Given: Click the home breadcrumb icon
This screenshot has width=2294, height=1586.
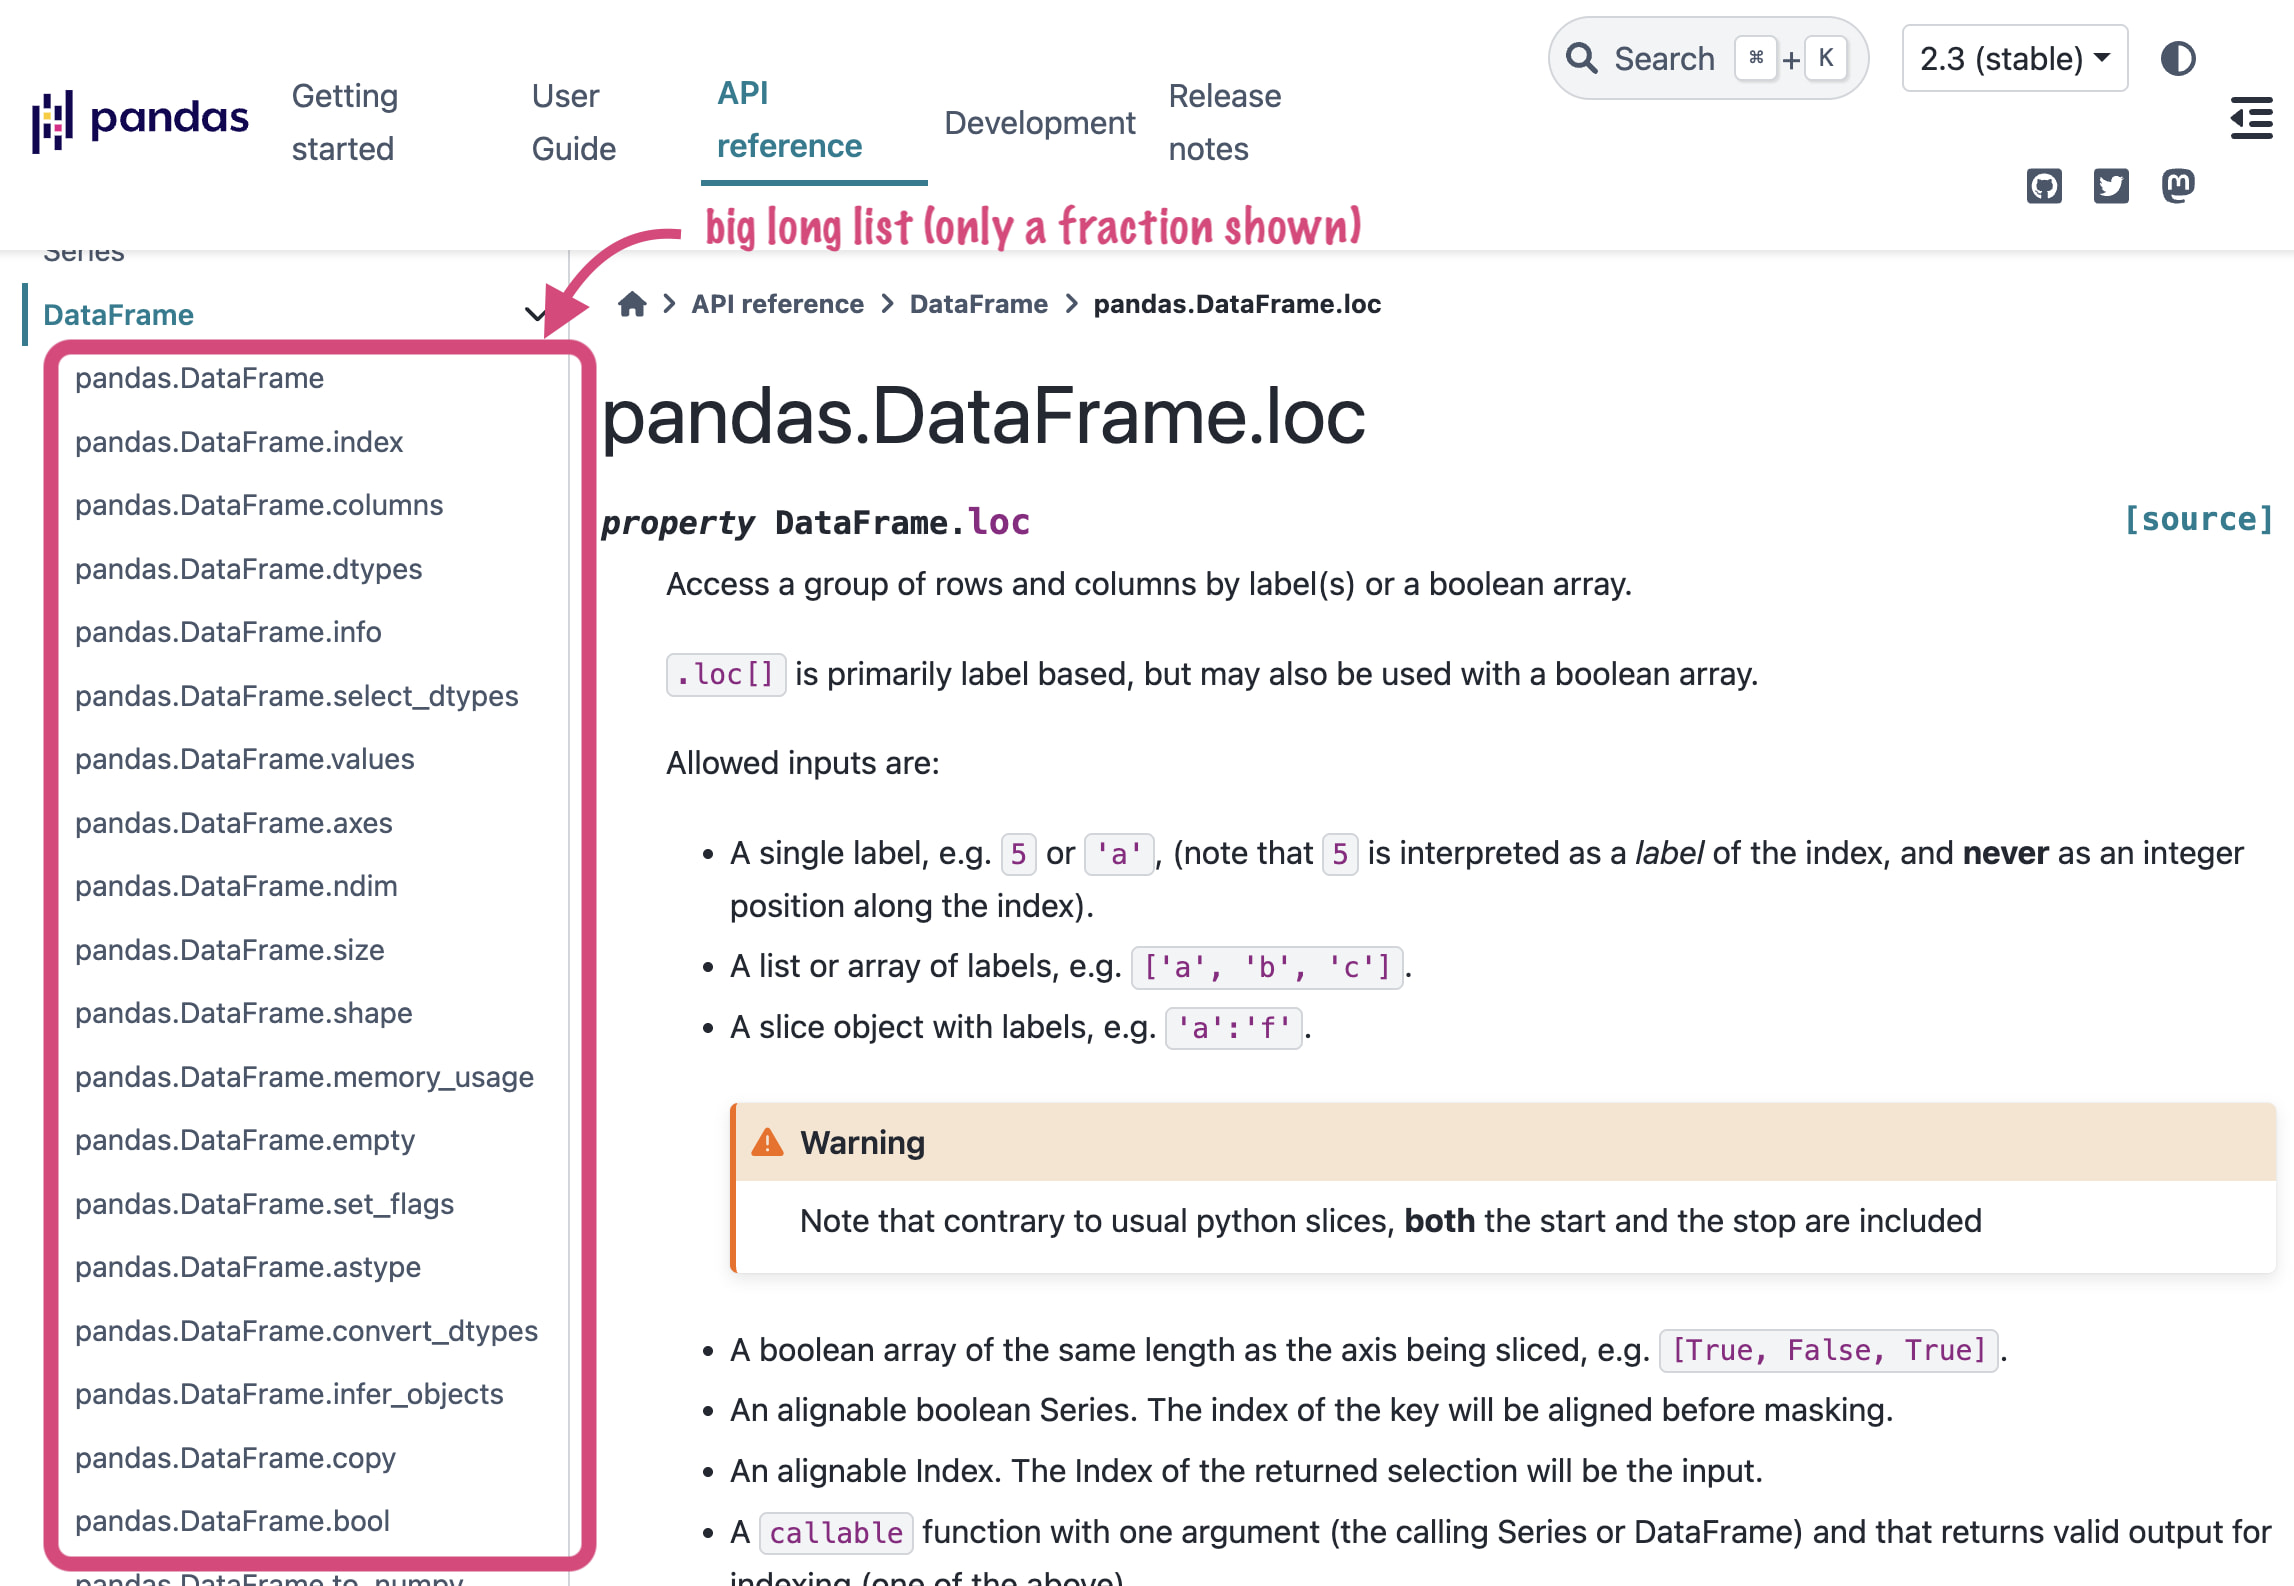Looking at the screenshot, I should point(631,304).
